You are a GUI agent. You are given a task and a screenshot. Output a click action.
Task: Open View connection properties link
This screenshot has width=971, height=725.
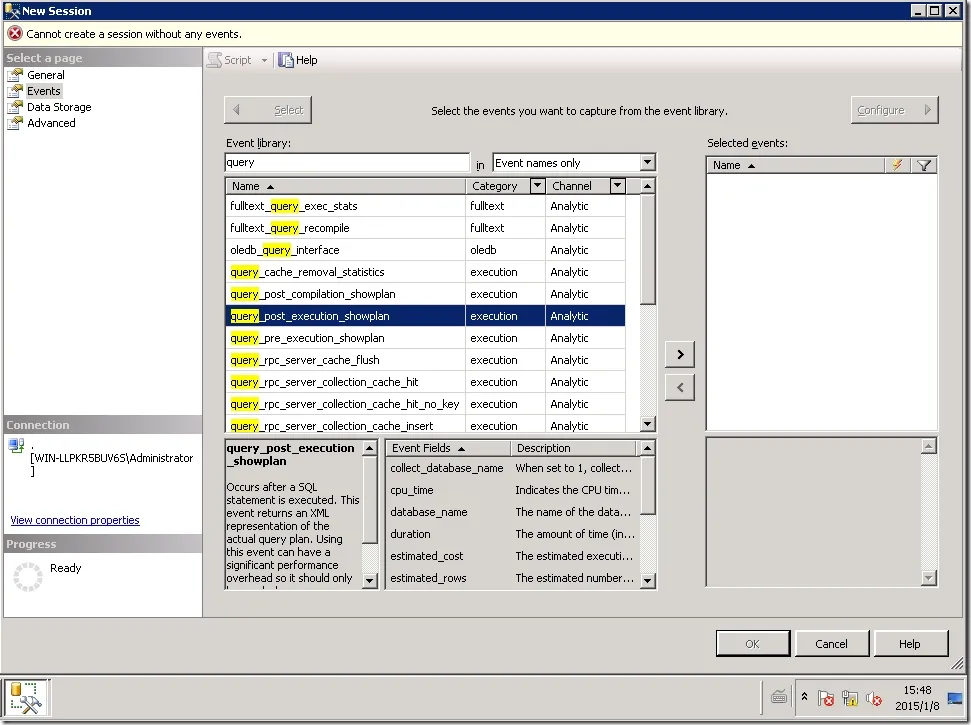(x=75, y=520)
